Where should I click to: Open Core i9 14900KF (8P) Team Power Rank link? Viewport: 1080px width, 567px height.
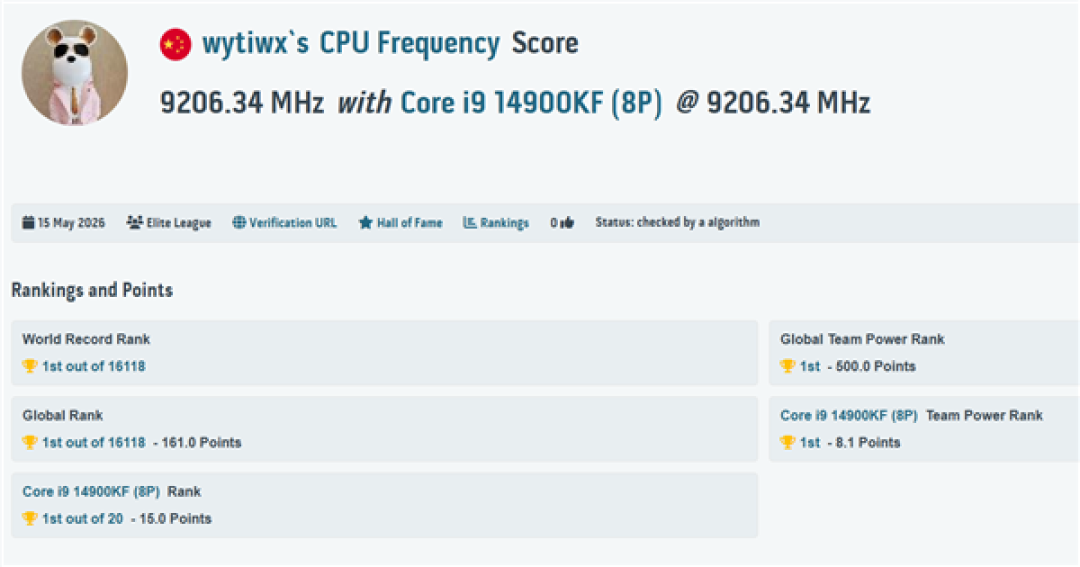(x=849, y=415)
